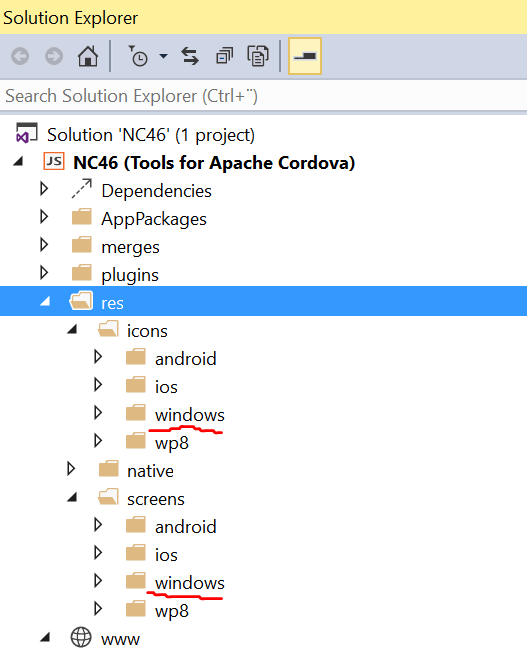Click the Back navigation arrow
Image resolution: width=527 pixels, height=655 pixels.
(20, 56)
